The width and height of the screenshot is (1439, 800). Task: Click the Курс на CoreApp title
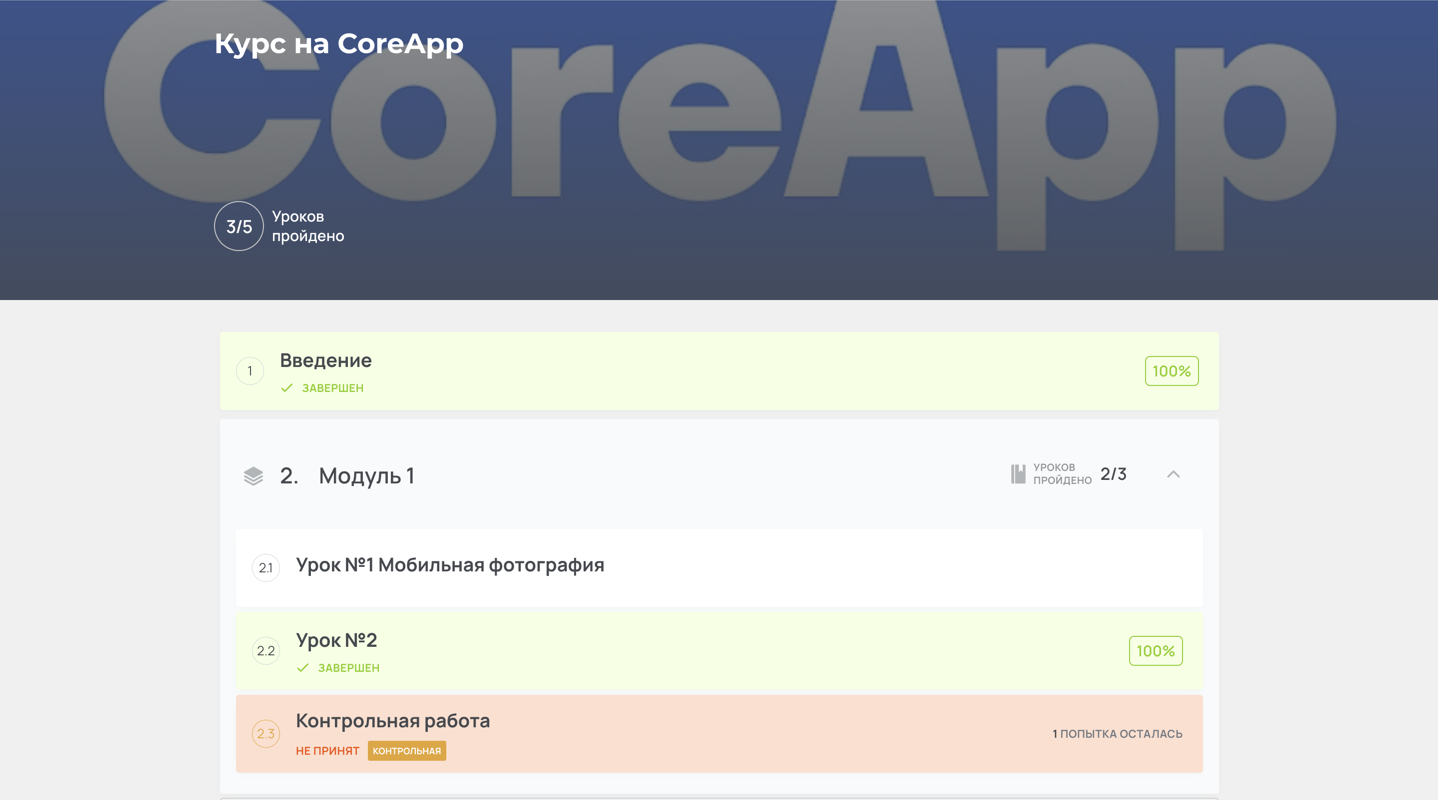coord(339,44)
